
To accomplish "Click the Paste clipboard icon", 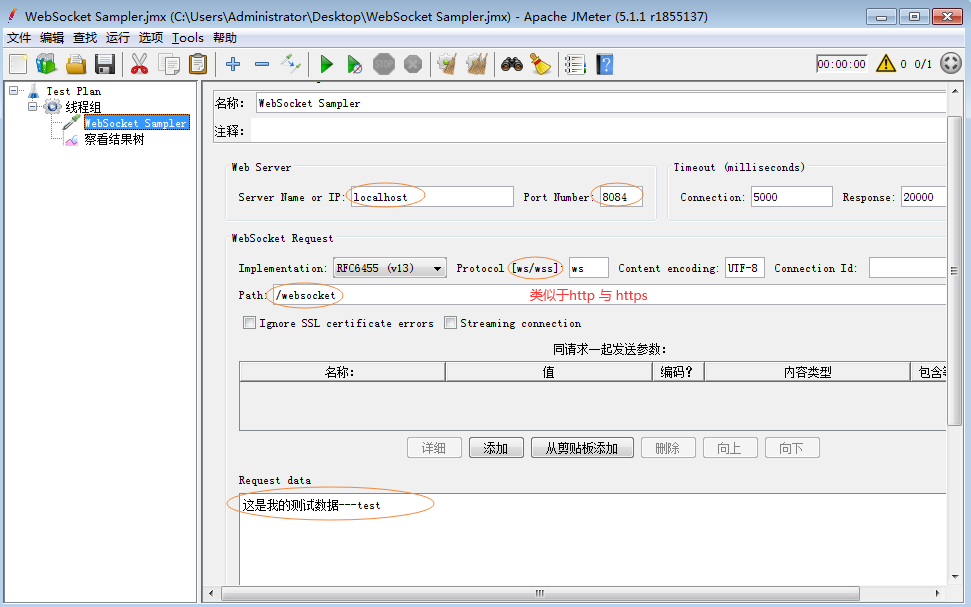I will click(x=198, y=64).
